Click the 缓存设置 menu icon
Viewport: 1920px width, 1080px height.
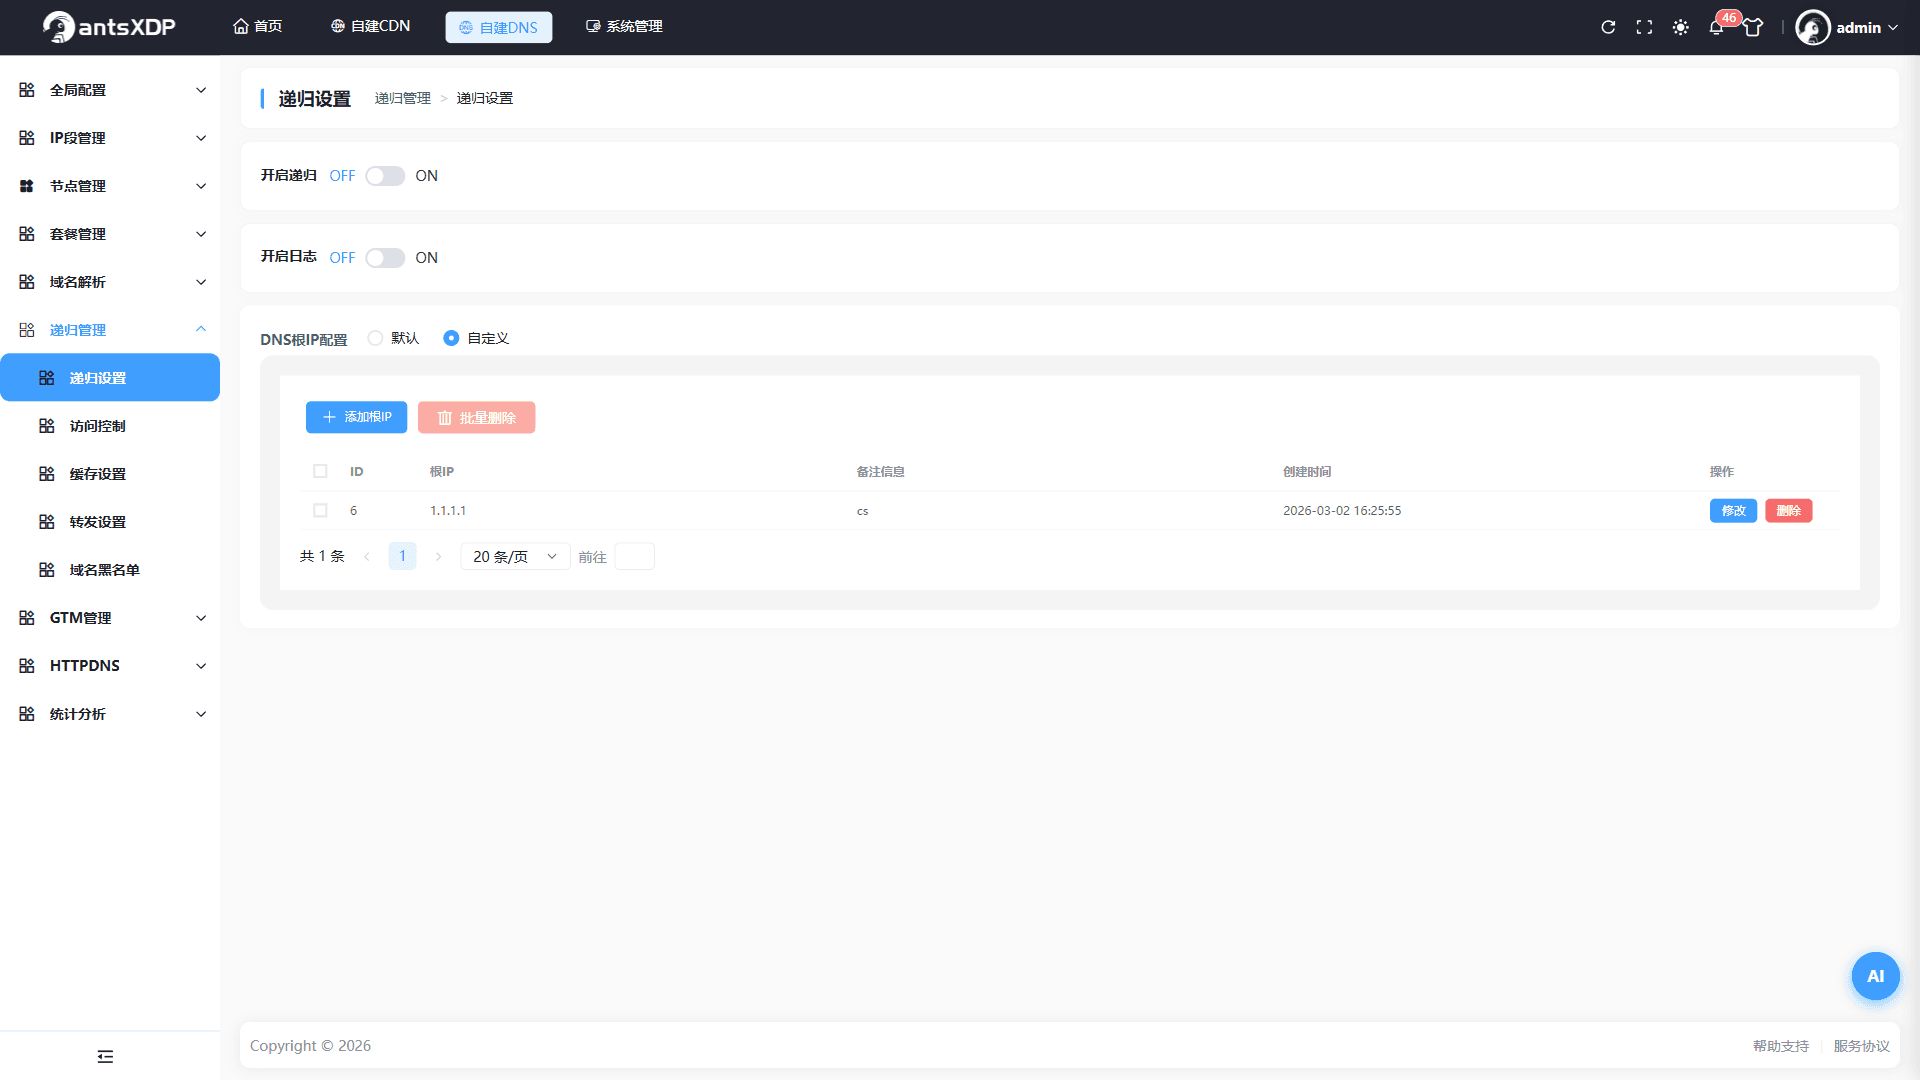[47, 474]
